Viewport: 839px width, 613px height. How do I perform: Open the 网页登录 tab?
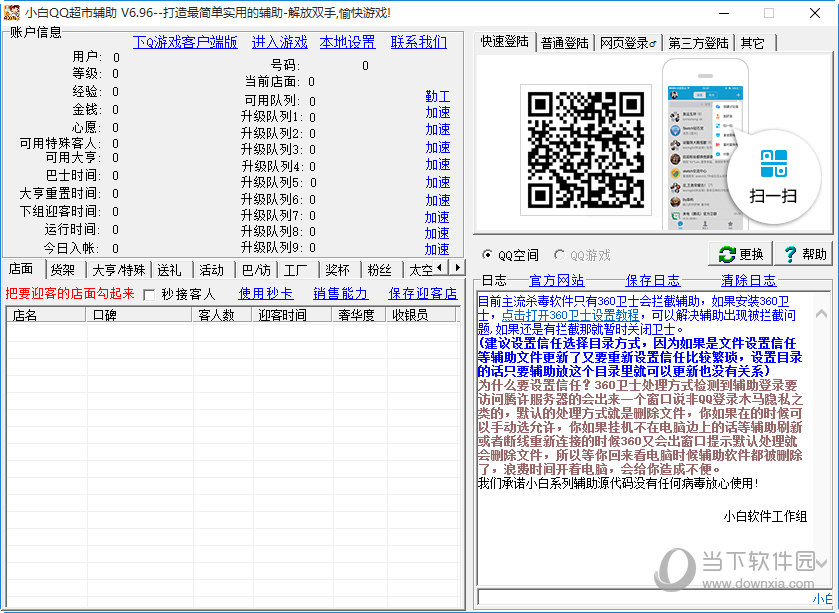click(x=628, y=43)
